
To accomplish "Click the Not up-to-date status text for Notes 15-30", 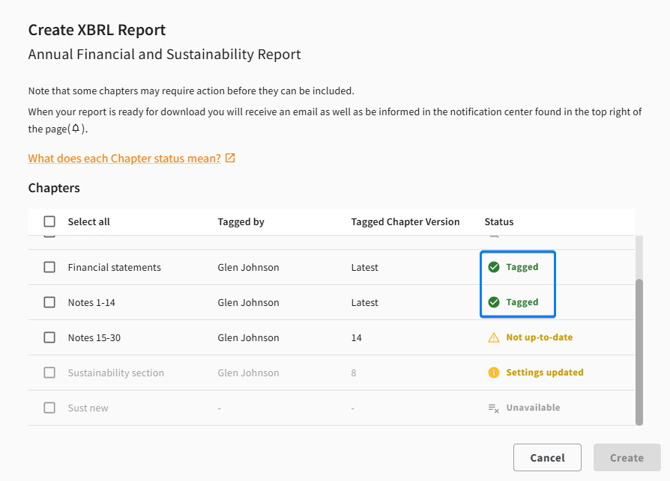I will point(539,338).
